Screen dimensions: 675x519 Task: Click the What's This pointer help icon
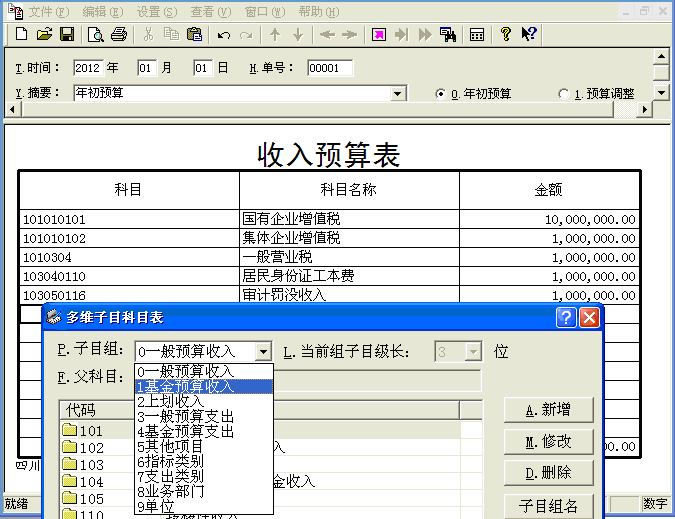(529, 34)
